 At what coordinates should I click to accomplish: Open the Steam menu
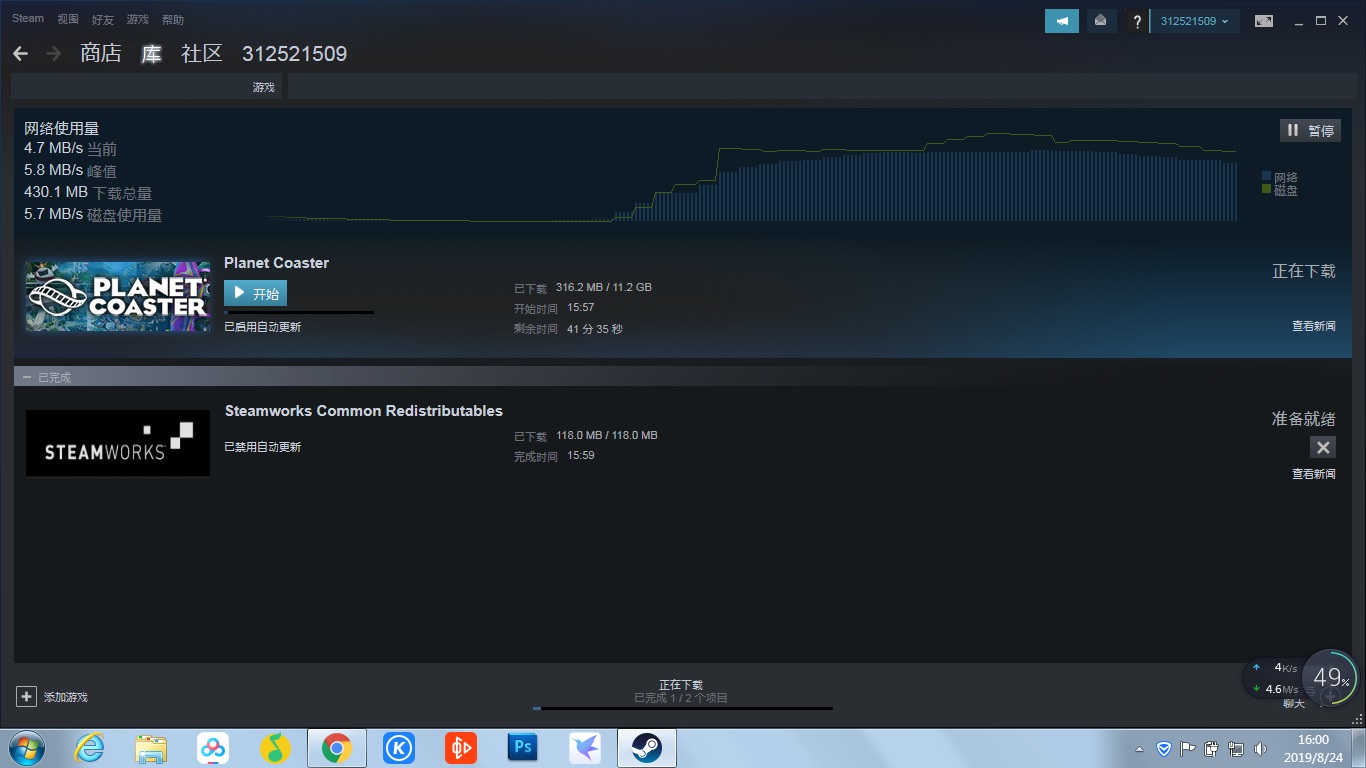point(28,19)
